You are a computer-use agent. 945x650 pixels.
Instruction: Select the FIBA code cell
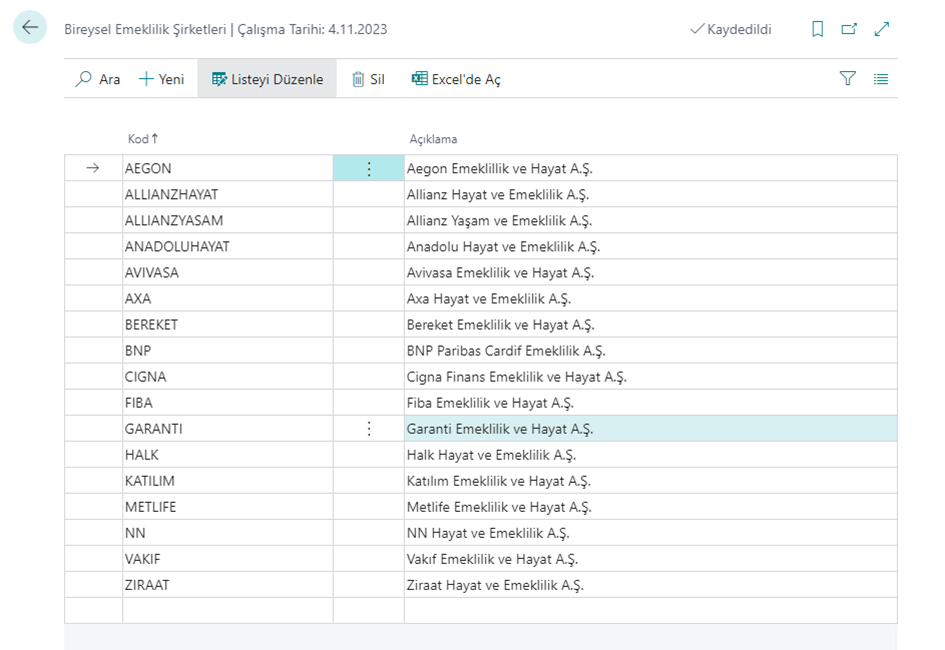point(228,402)
